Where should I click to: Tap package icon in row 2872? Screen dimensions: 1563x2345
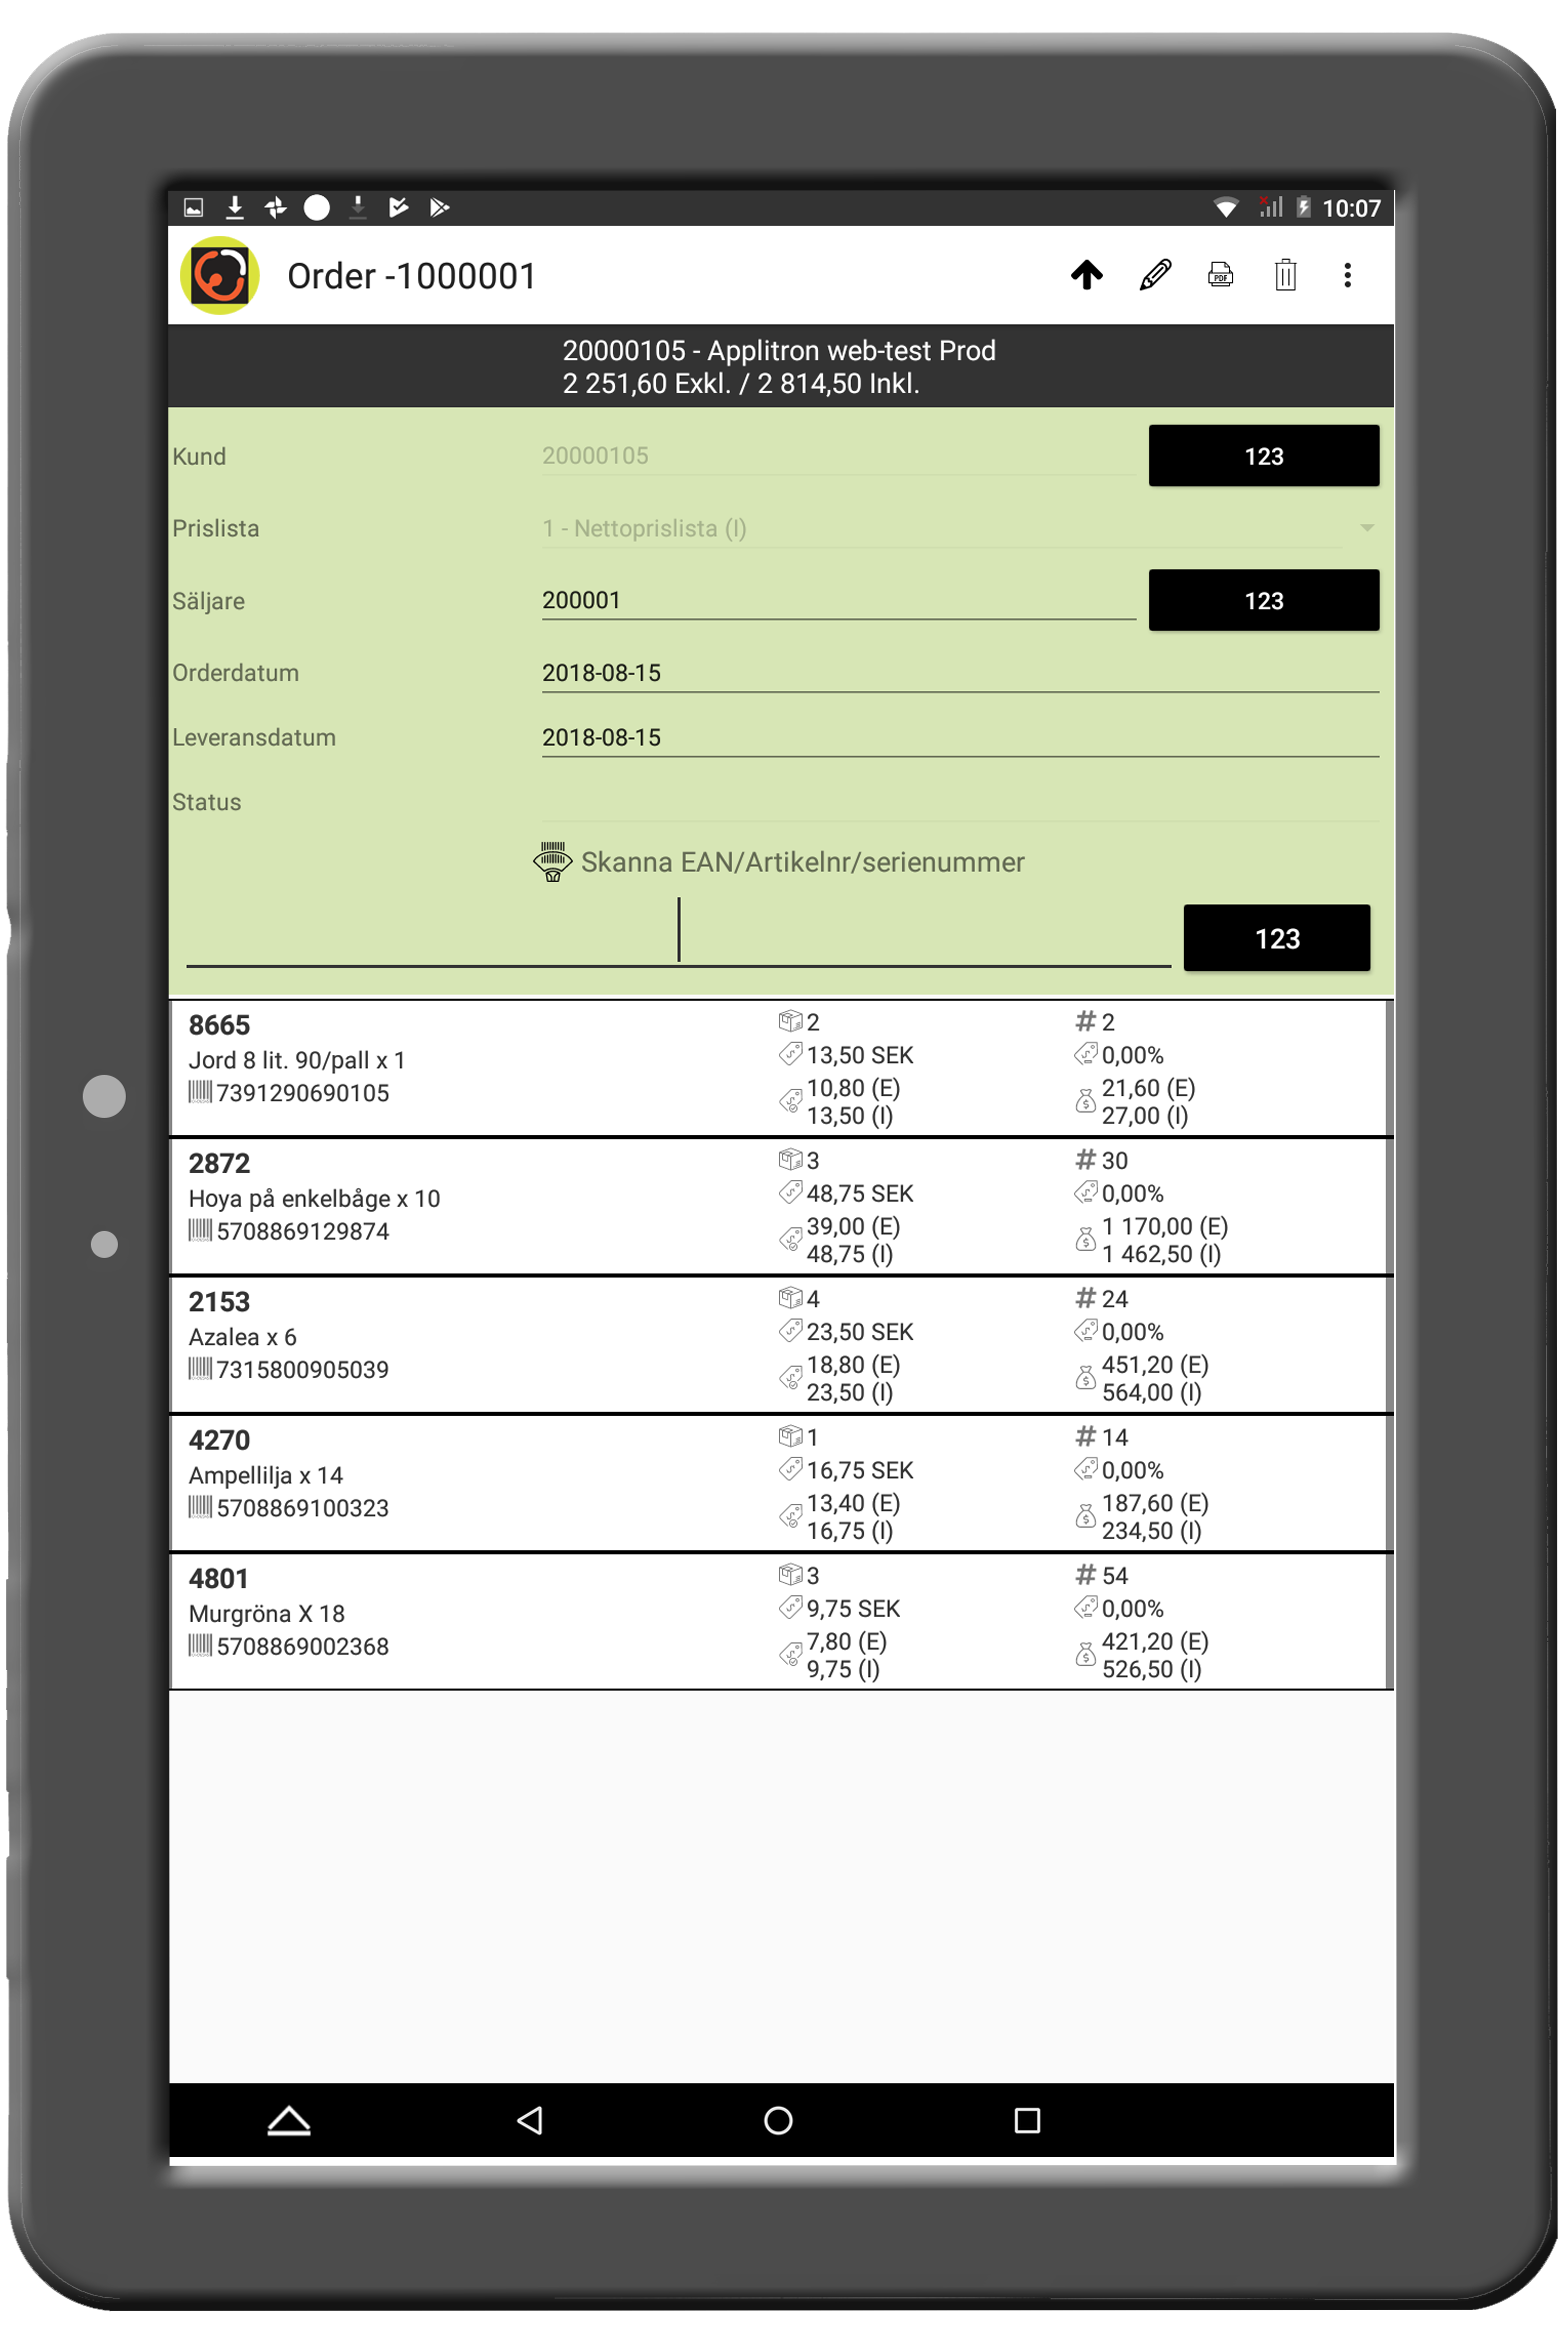point(790,1158)
